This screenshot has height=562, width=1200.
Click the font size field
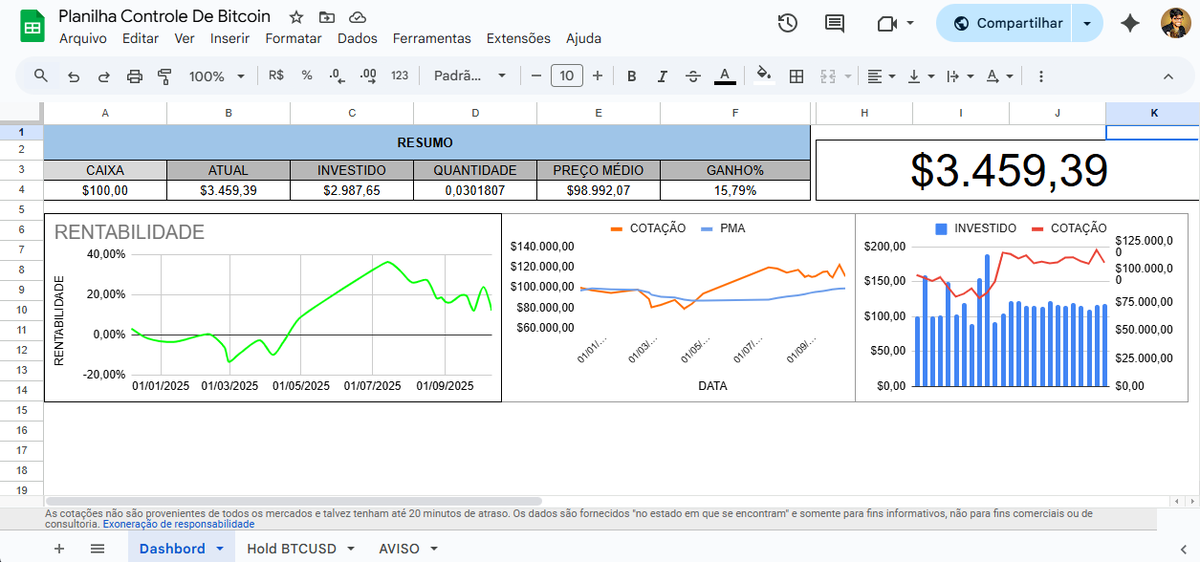click(567, 76)
